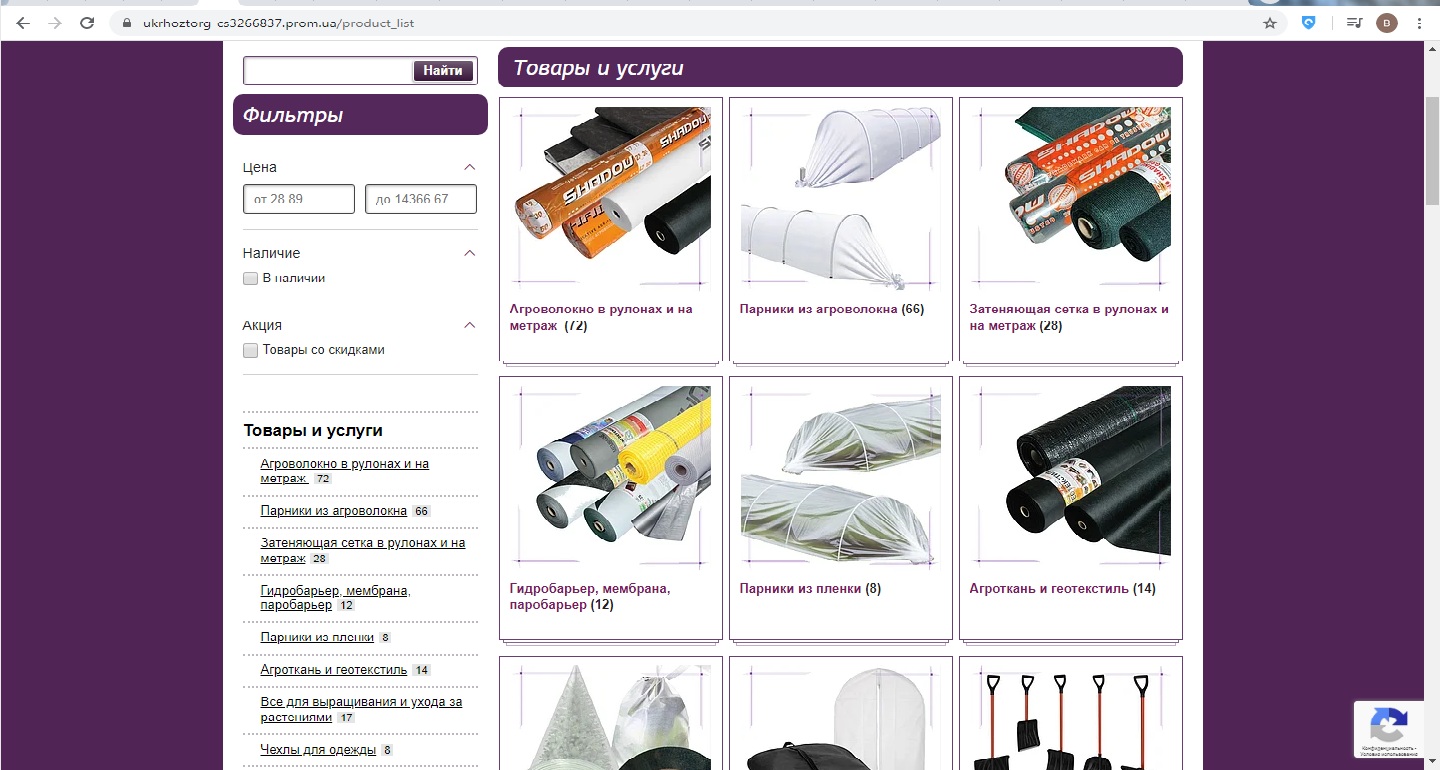Open the Chrome profile avatar
The image size is (1440, 770).
coord(1386,23)
